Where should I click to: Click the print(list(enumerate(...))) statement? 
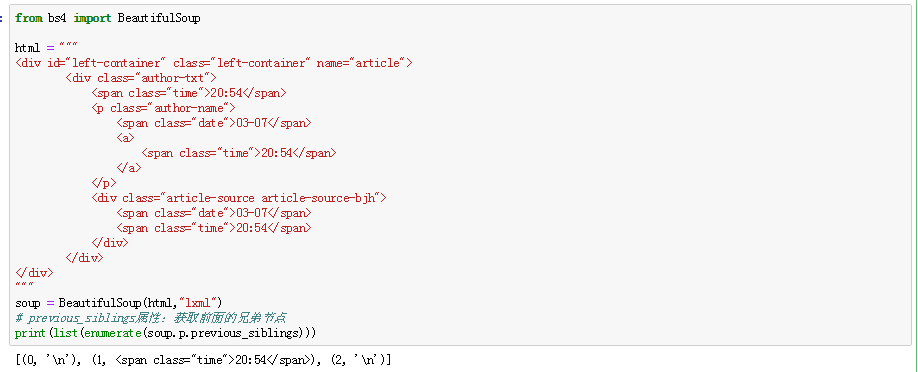coord(166,333)
